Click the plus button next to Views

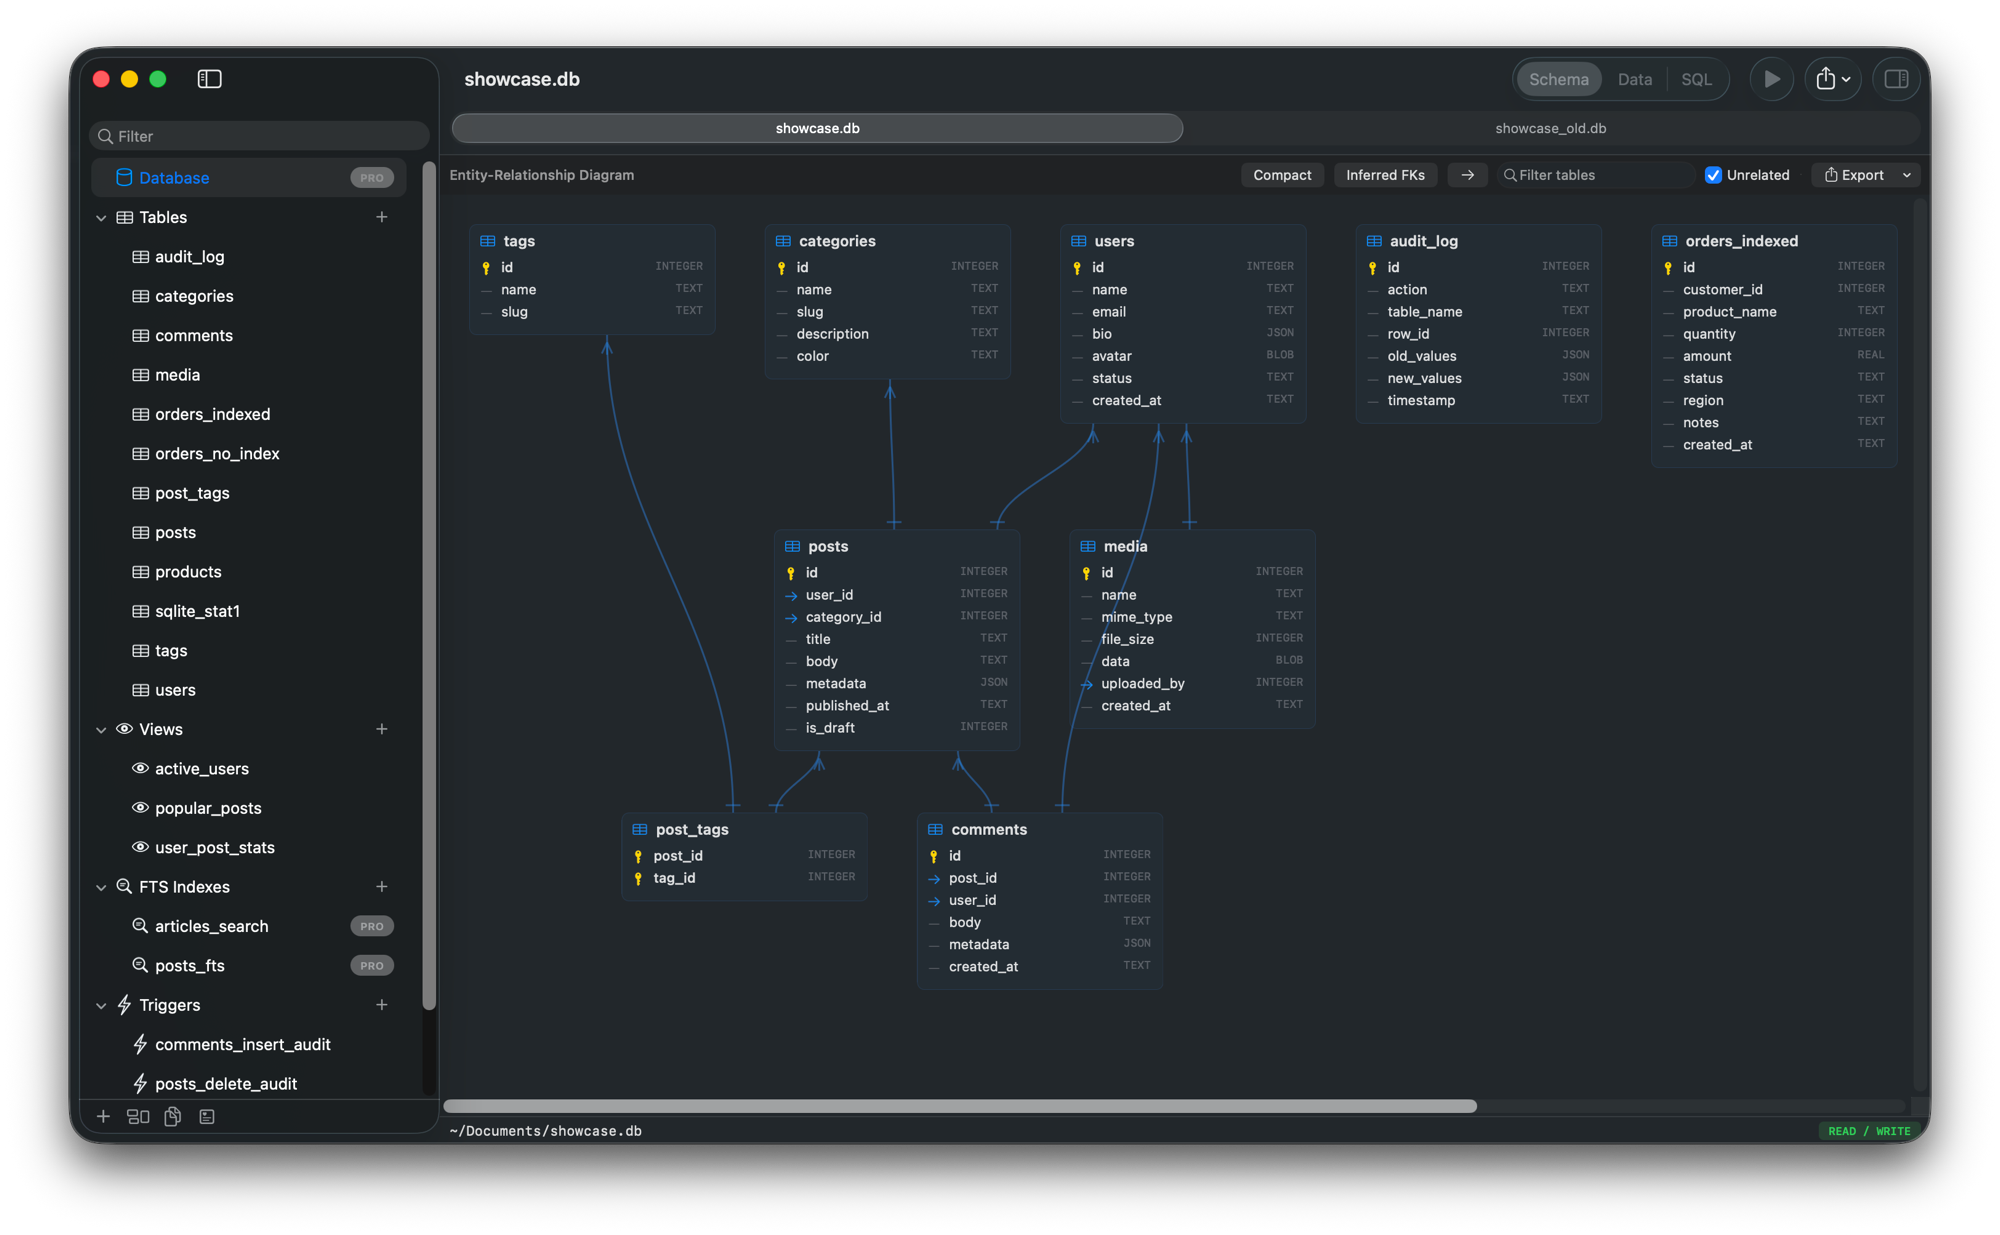click(382, 729)
